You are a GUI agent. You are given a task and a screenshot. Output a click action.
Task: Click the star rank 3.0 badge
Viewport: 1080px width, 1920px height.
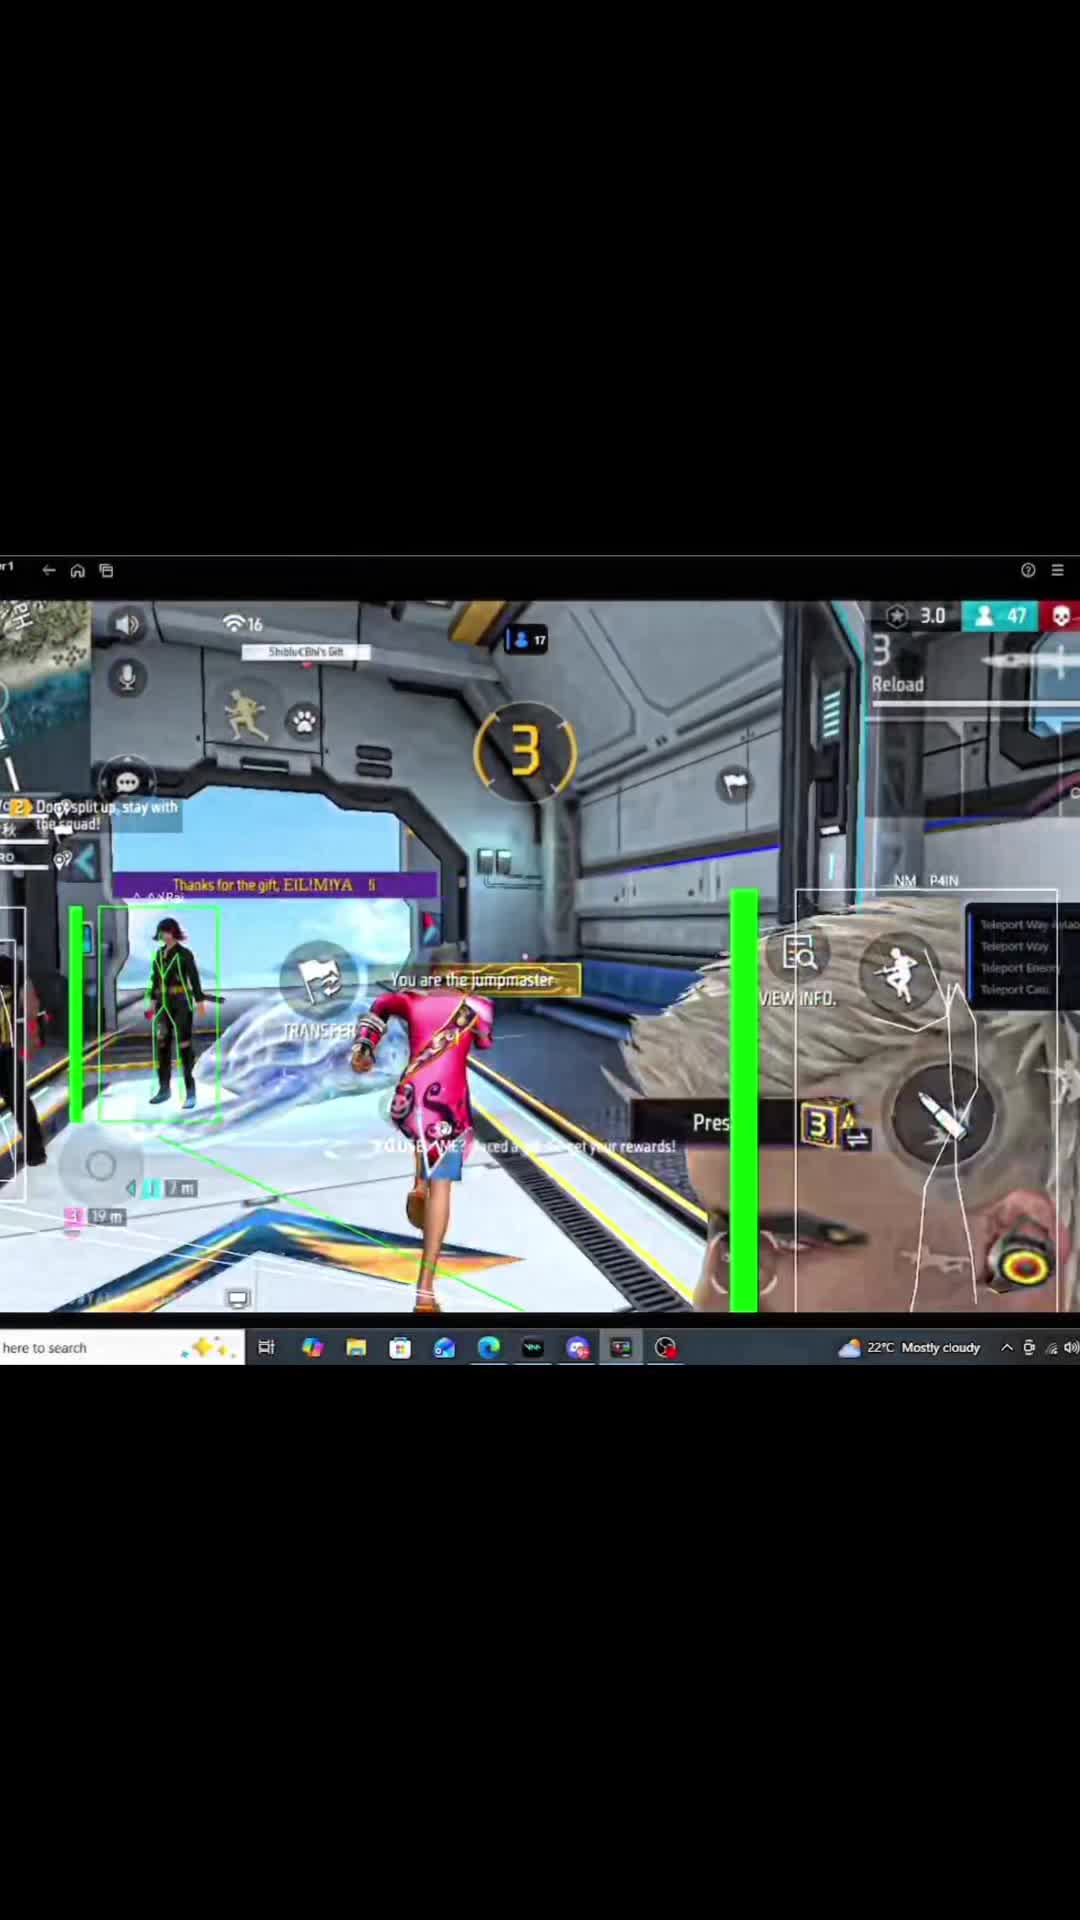[x=917, y=616]
